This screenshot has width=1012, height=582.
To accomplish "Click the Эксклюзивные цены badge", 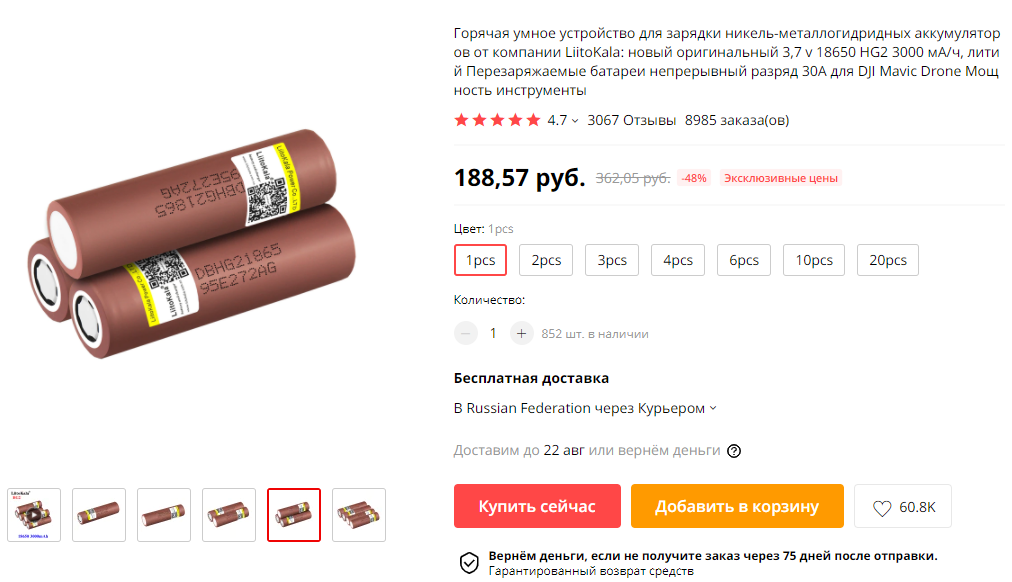I will (780, 178).
